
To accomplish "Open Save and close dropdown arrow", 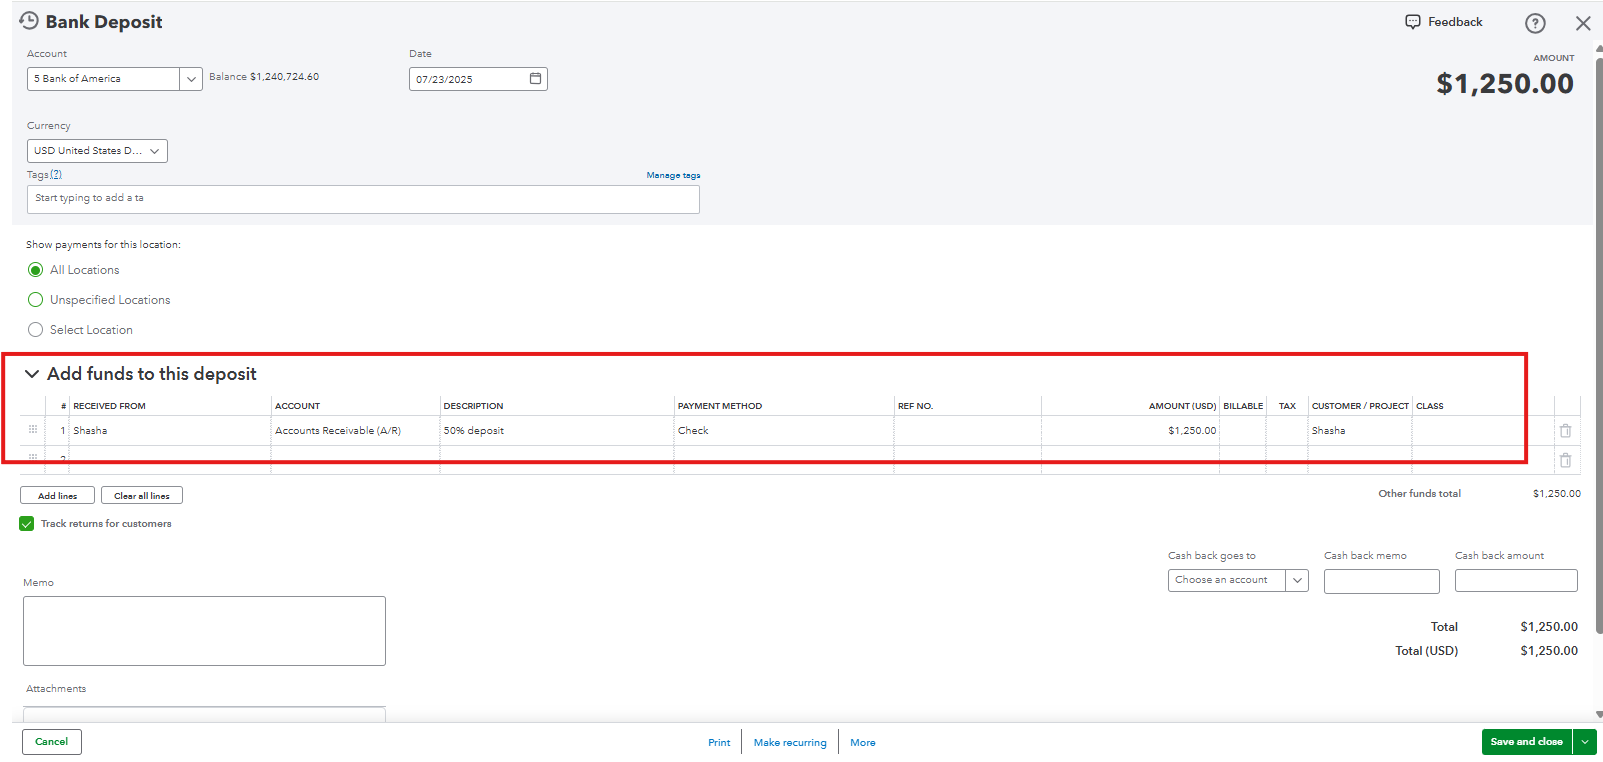I will point(1585,742).
